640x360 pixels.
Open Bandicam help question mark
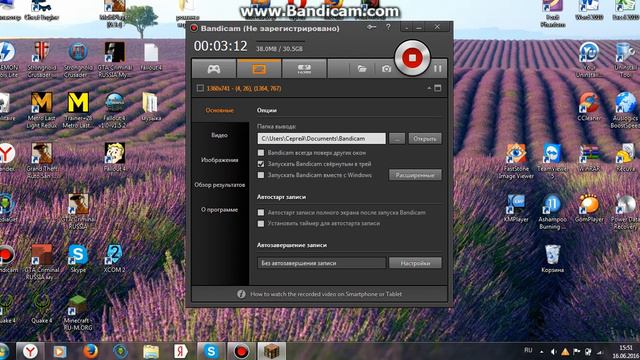pos(388,27)
